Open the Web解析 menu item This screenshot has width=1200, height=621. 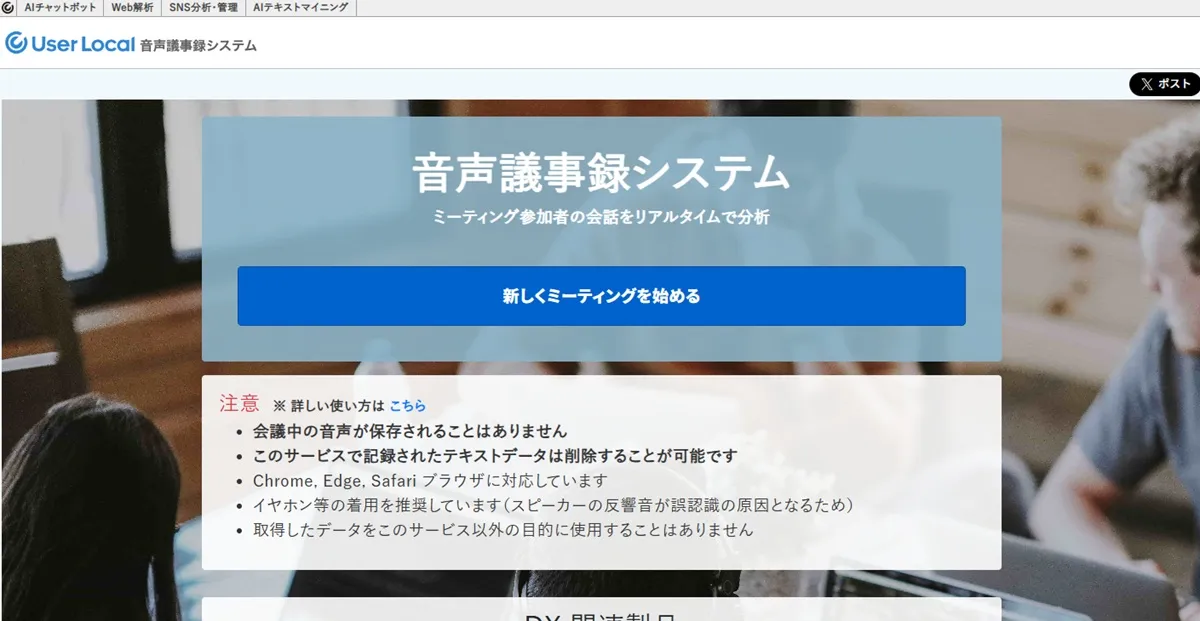132,7
